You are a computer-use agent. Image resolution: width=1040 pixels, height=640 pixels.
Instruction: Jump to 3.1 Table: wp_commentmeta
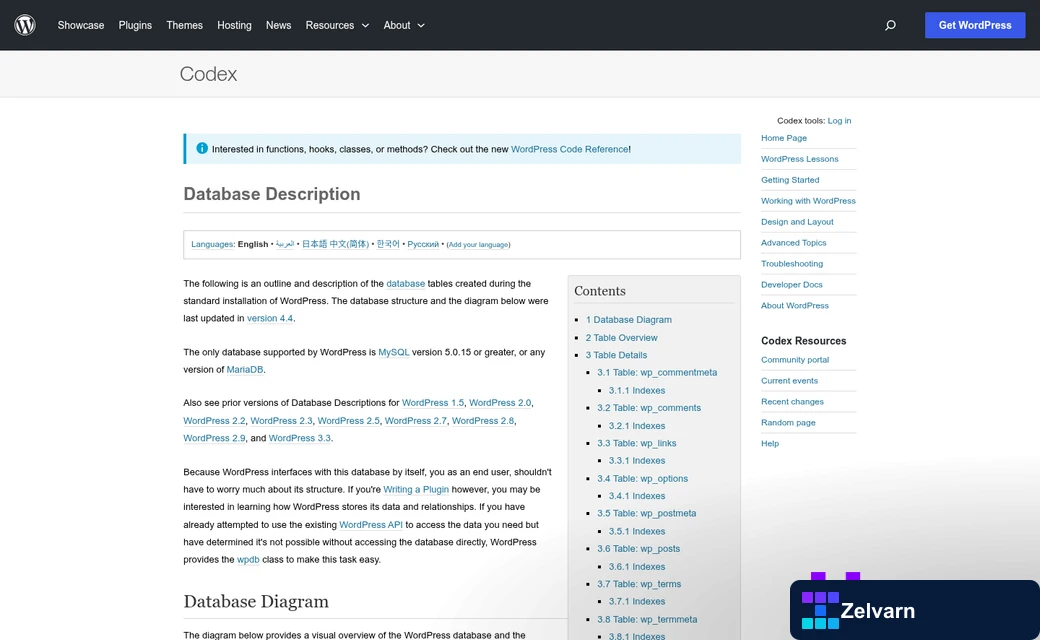click(657, 373)
